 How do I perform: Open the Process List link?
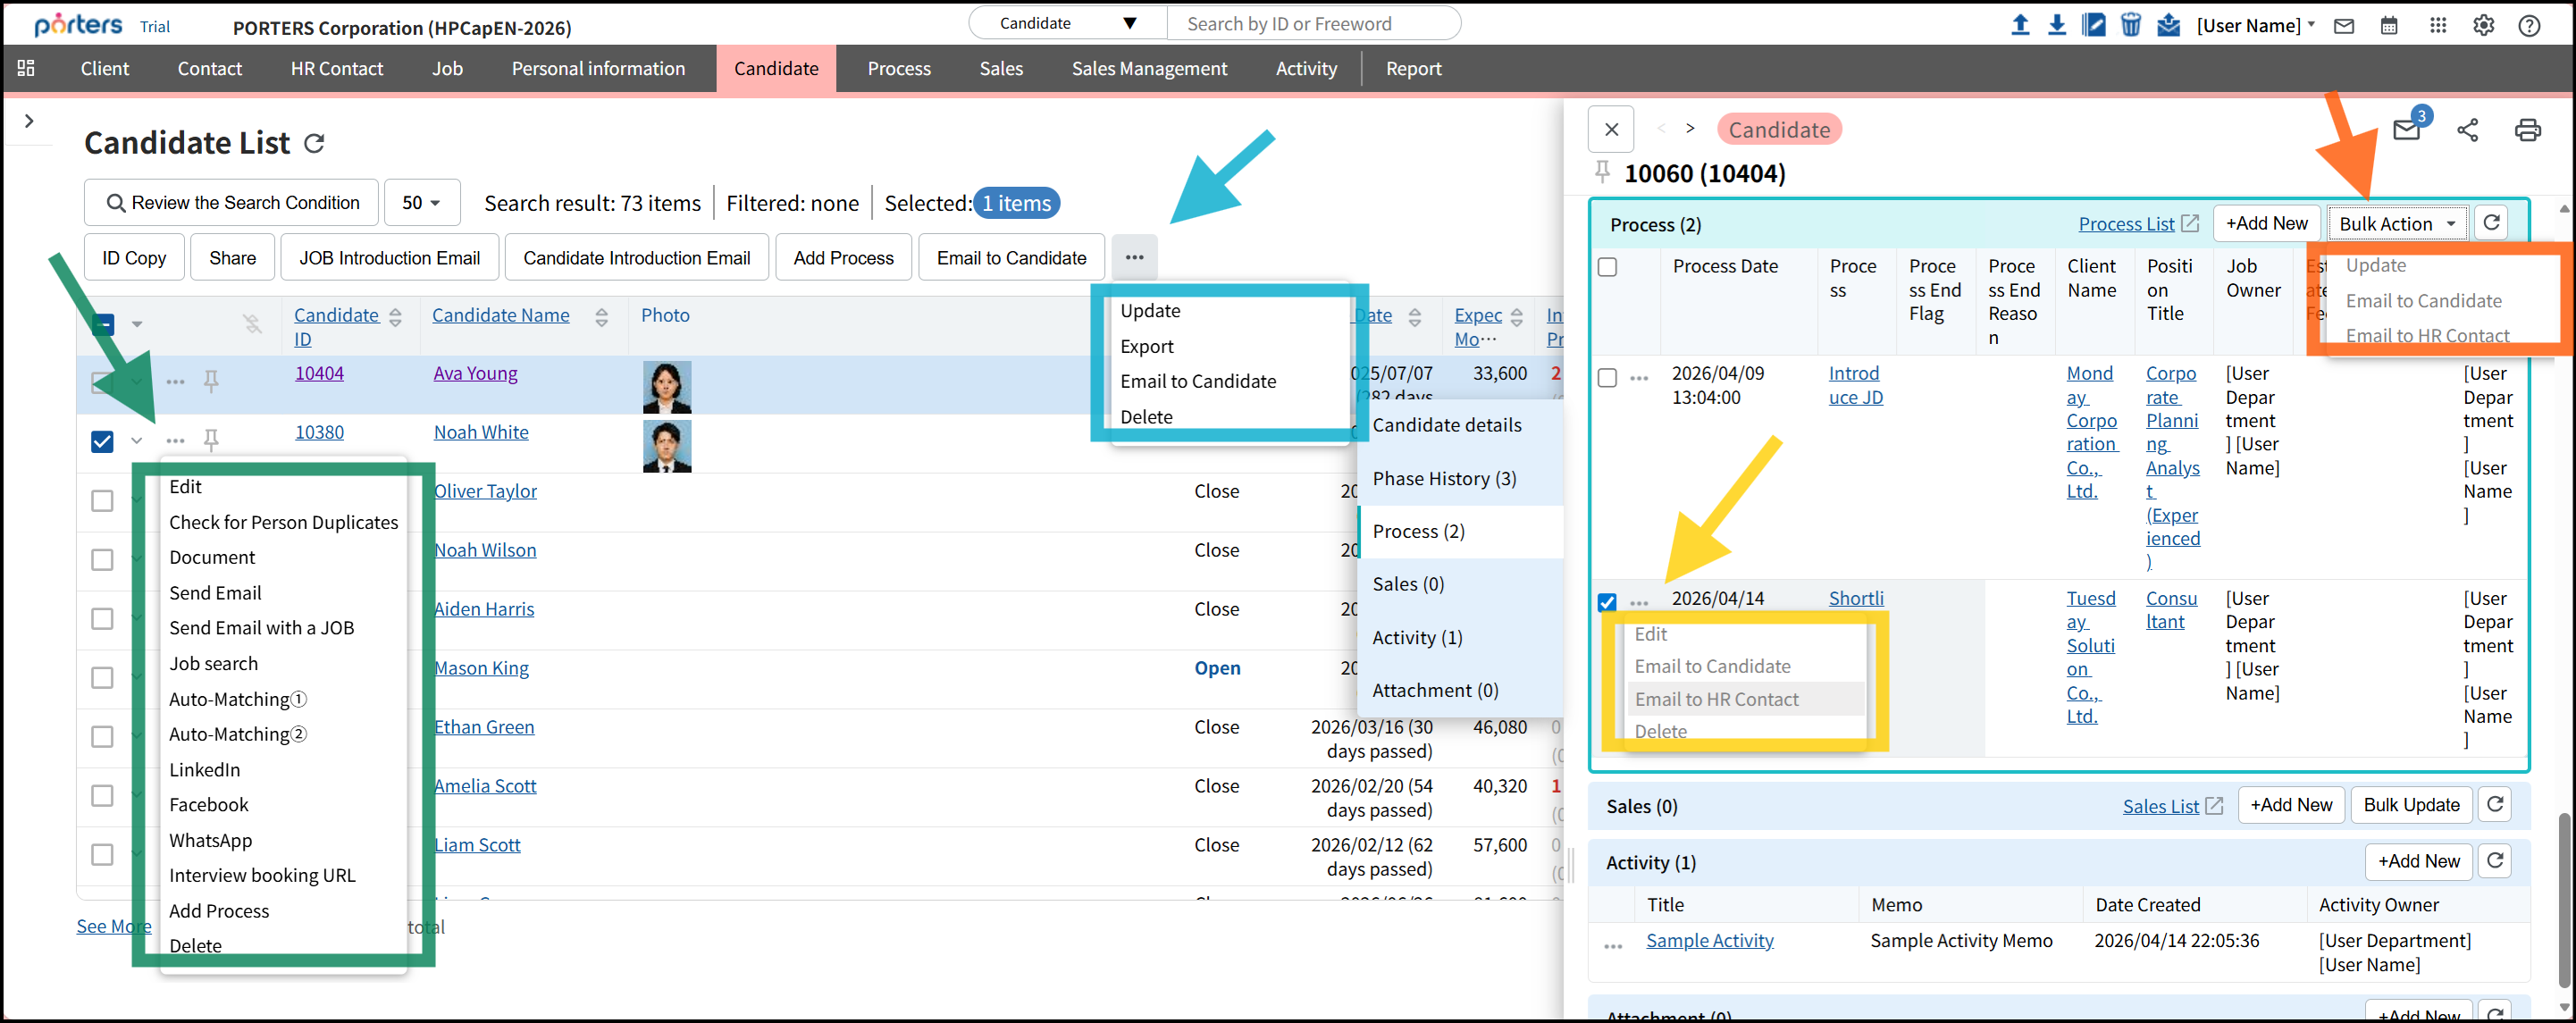[x=2125, y=224]
